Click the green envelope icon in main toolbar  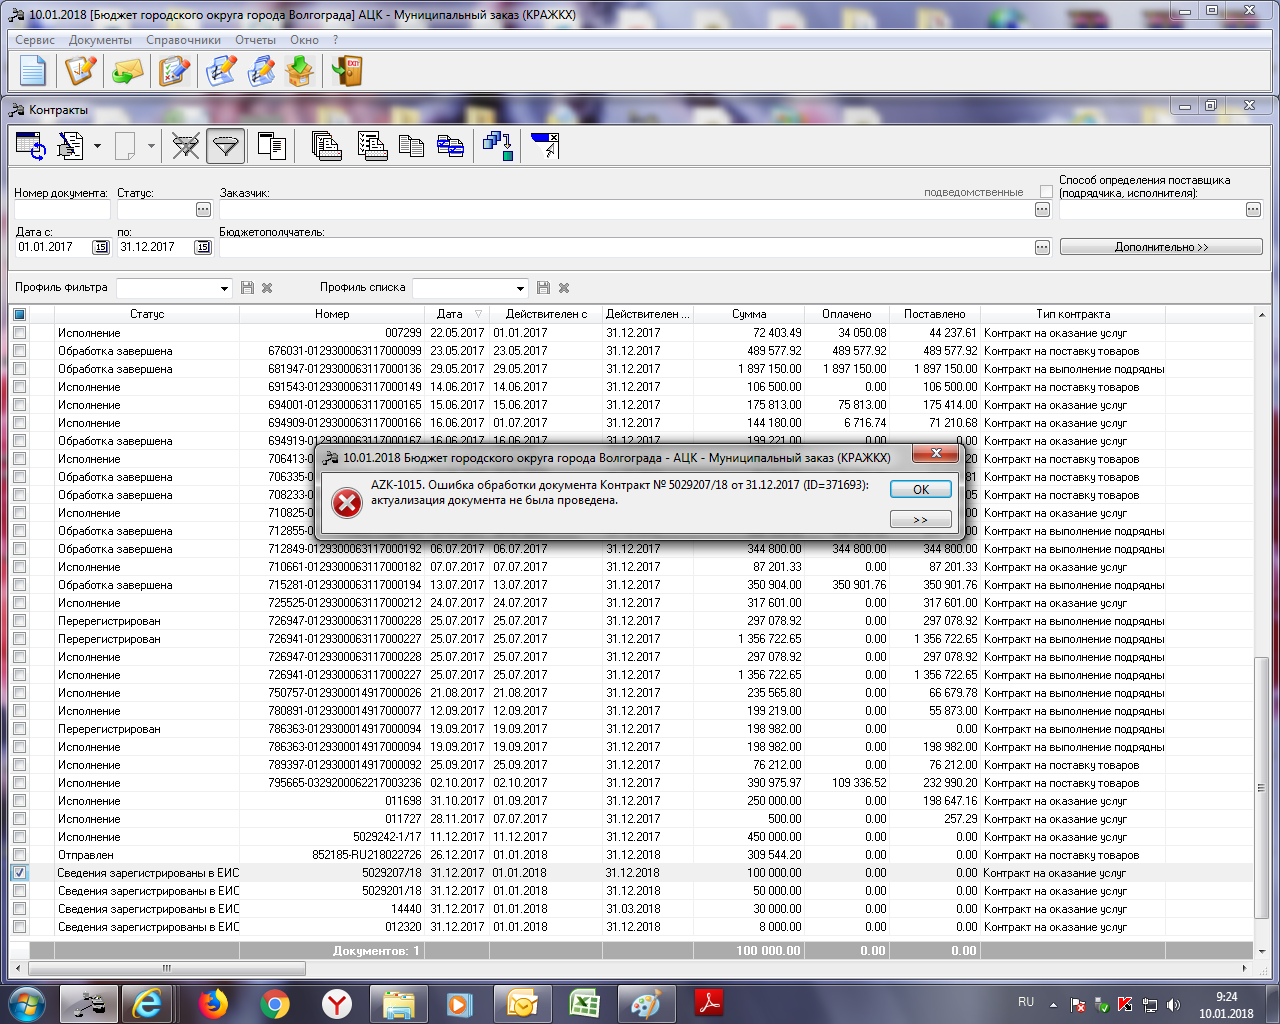click(127, 71)
